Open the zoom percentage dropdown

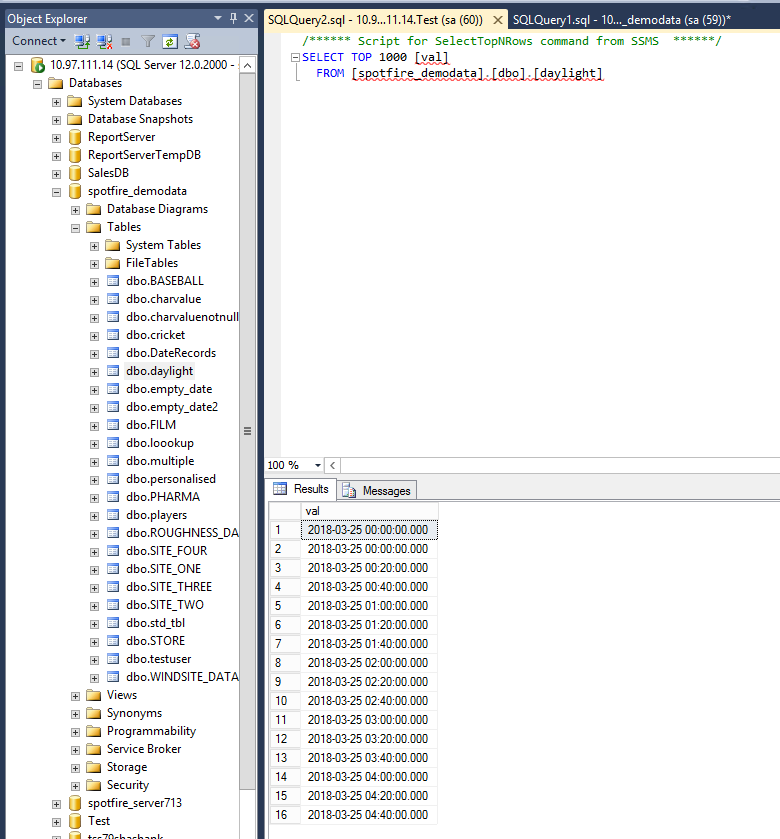317,466
